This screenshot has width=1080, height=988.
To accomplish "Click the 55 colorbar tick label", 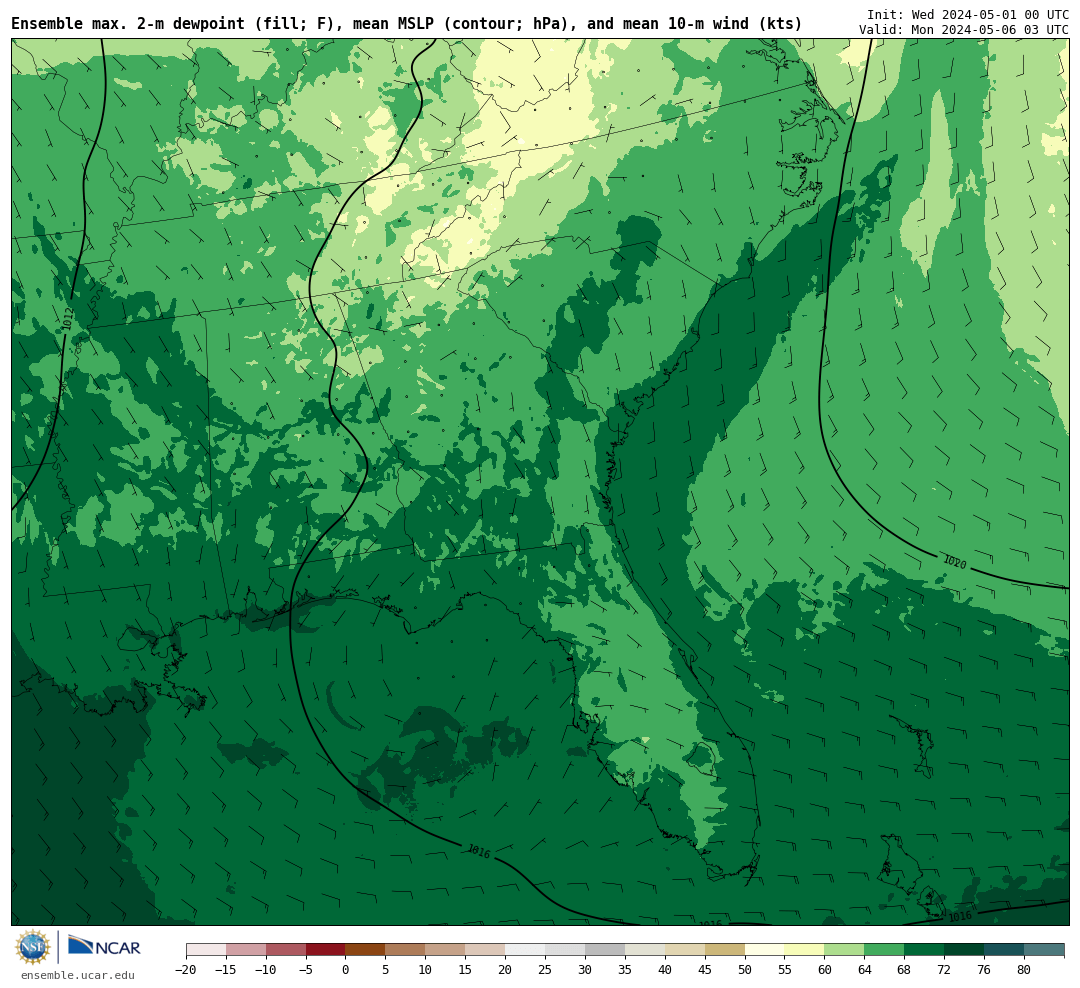I will (x=785, y=969).
